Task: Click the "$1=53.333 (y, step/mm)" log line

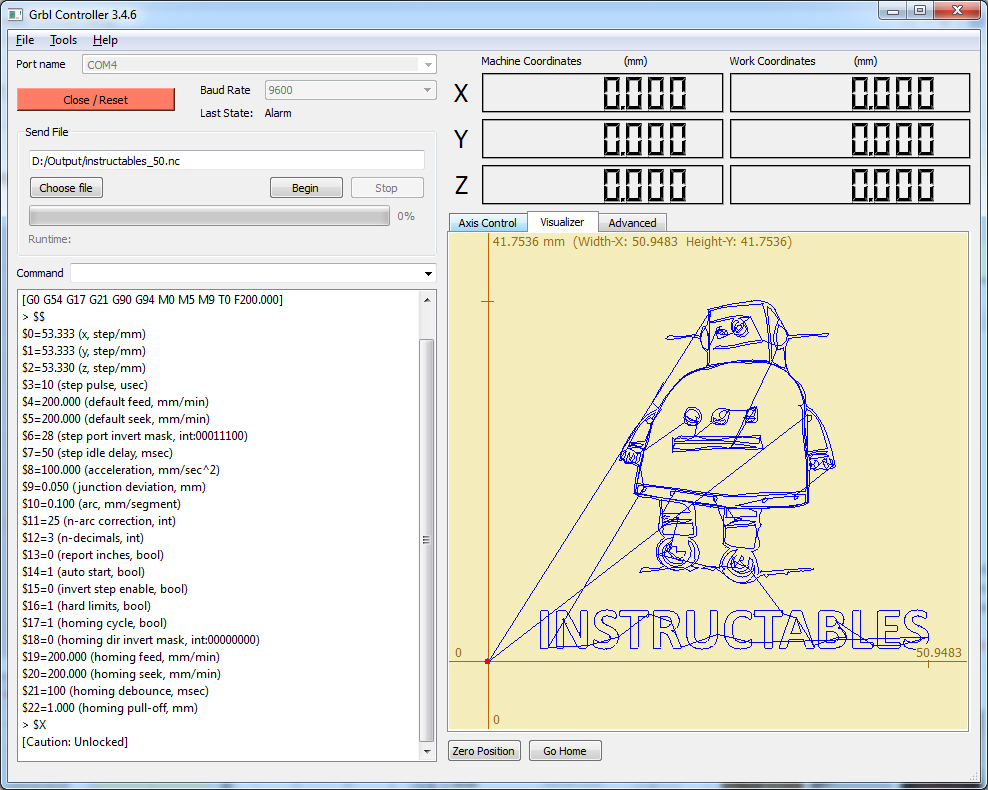Action: (84, 350)
